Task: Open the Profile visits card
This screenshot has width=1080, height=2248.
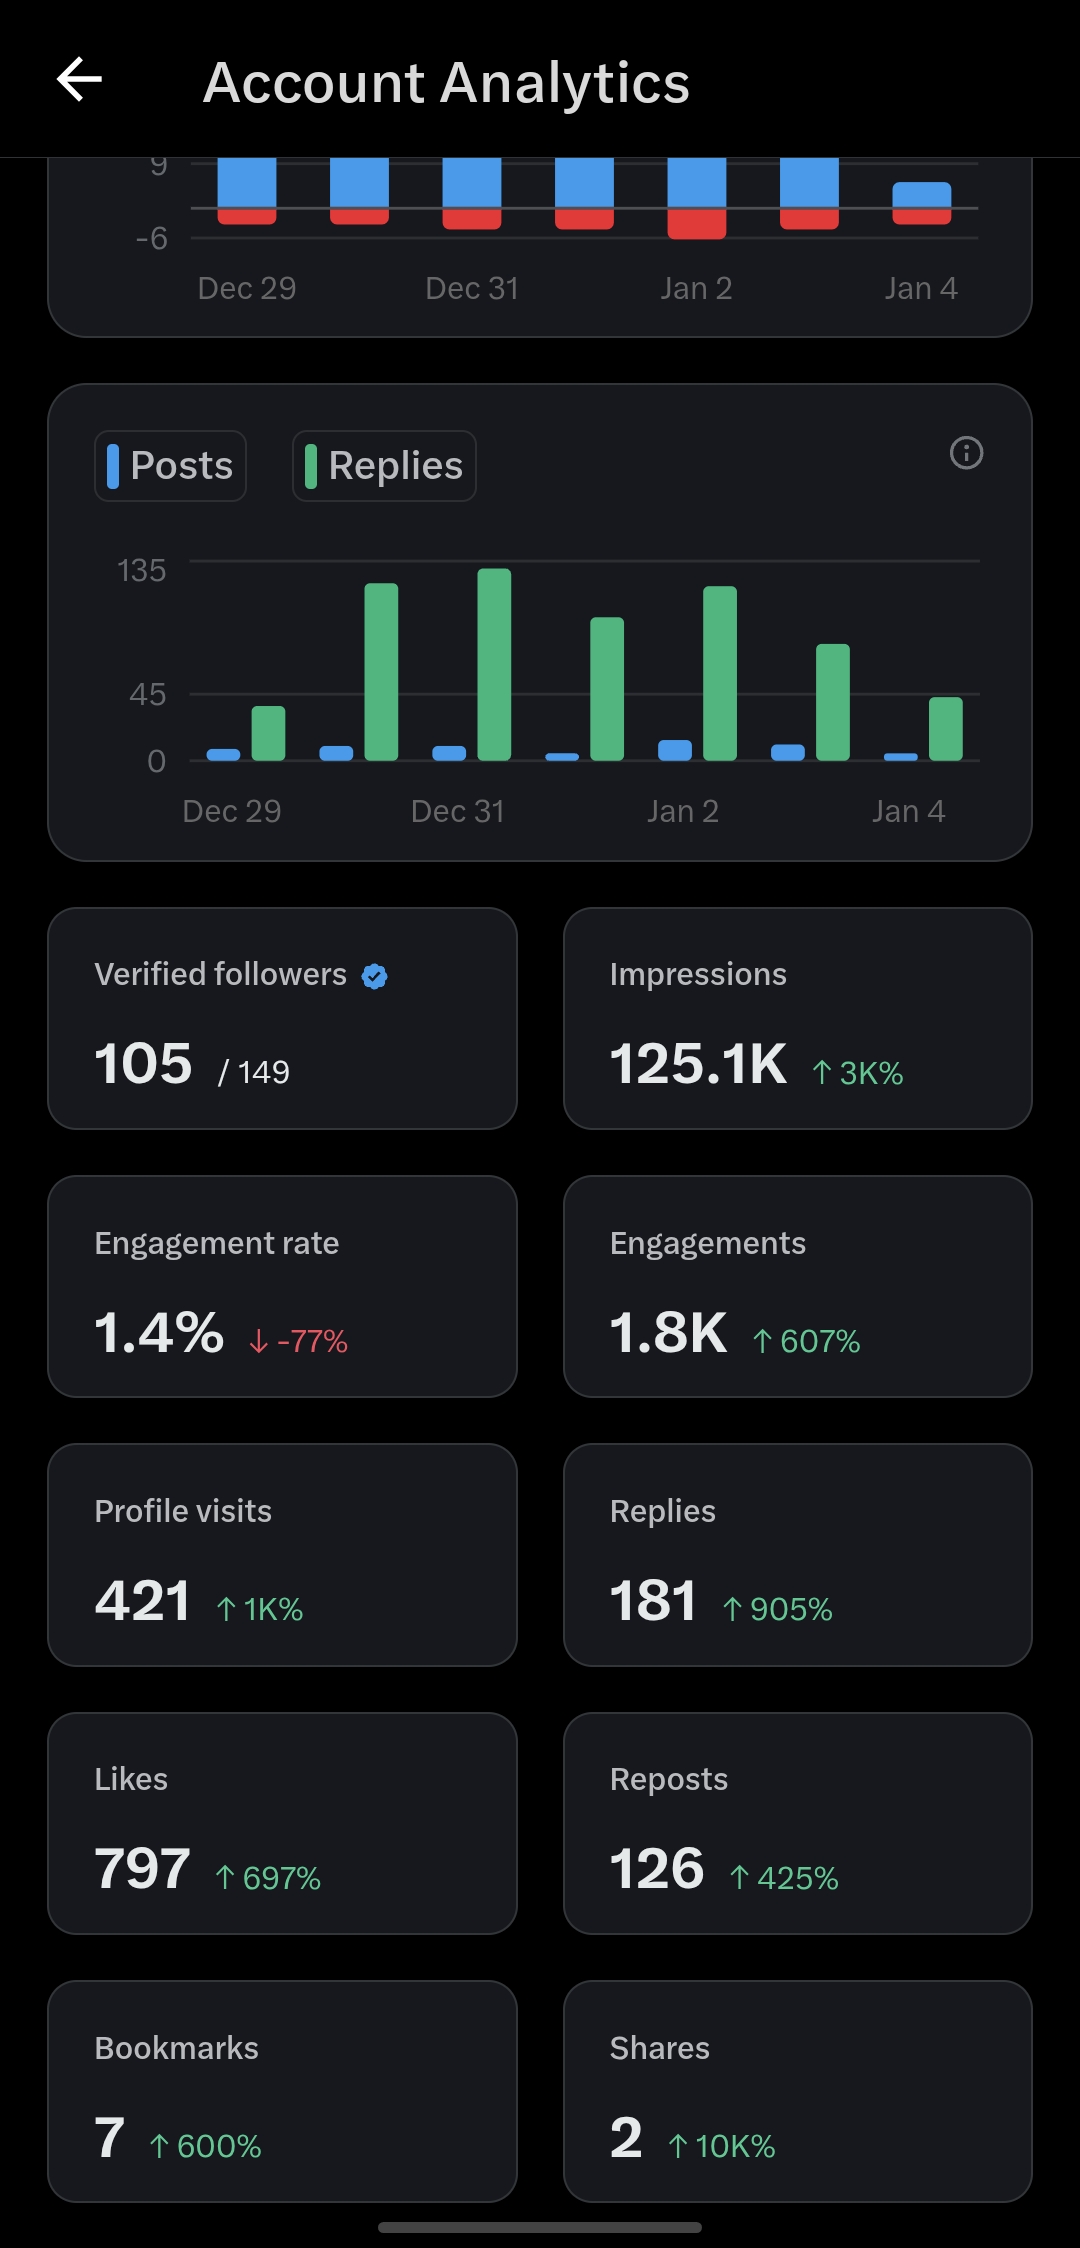Action: [282, 1554]
